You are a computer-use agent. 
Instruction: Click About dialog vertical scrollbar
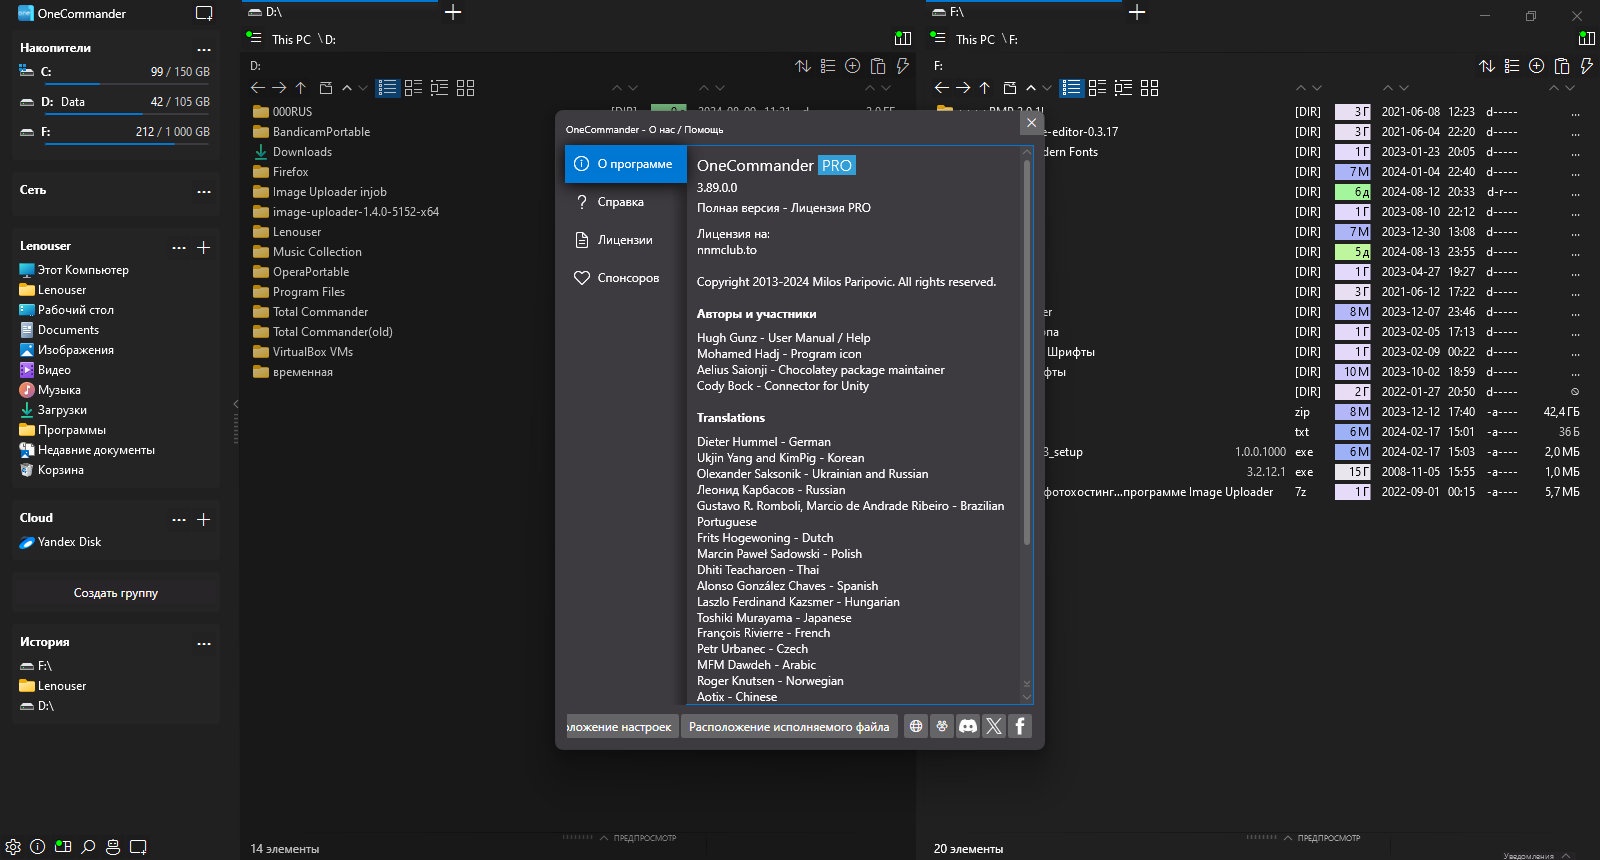tap(1026, 352)
